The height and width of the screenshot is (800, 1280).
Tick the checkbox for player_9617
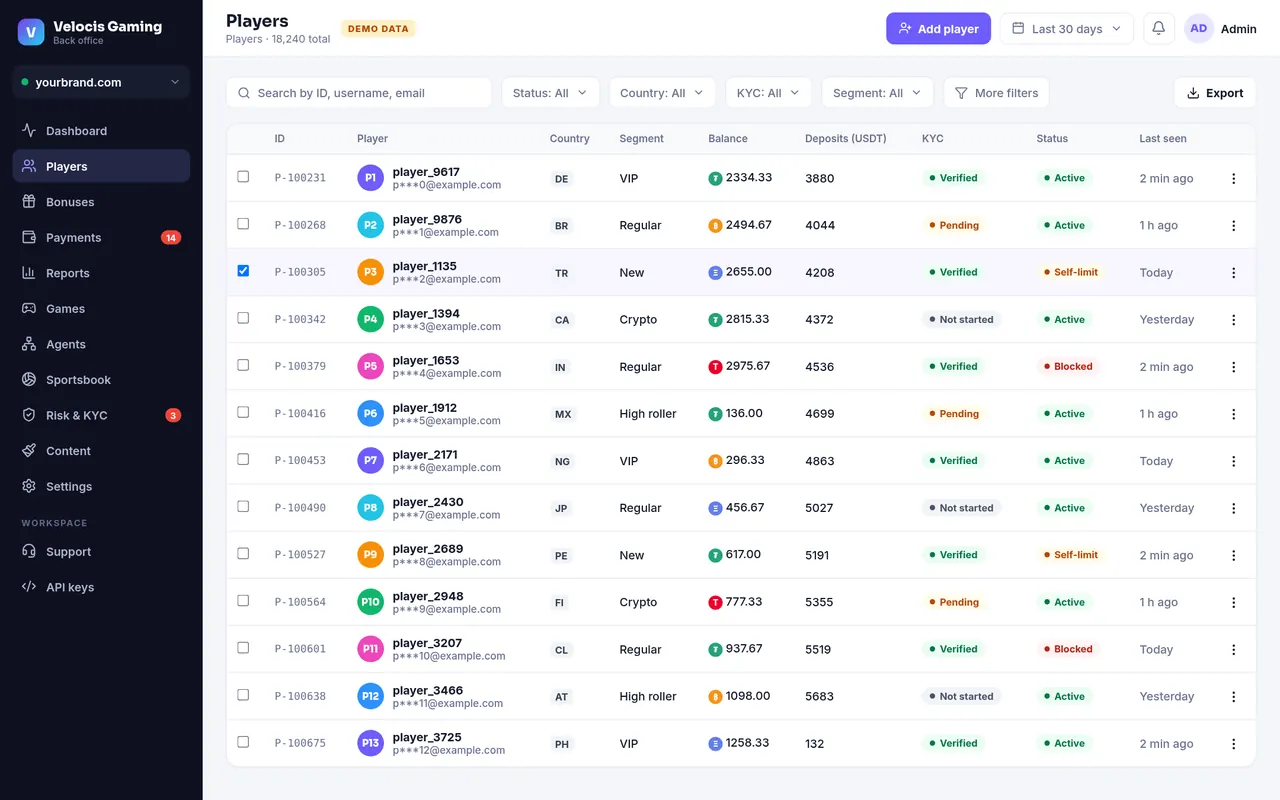click(x=243, y=176)
